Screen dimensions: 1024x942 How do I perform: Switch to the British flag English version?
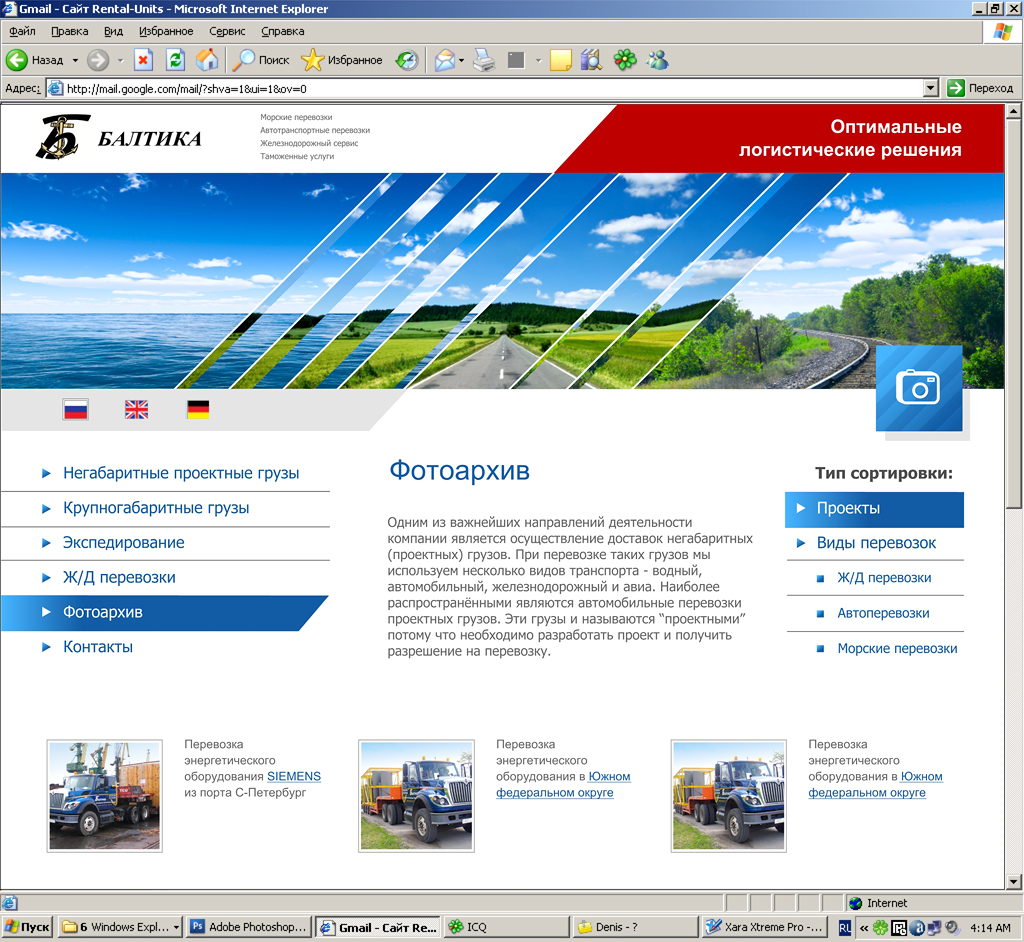pyautogui.click(x=136, y=409)
